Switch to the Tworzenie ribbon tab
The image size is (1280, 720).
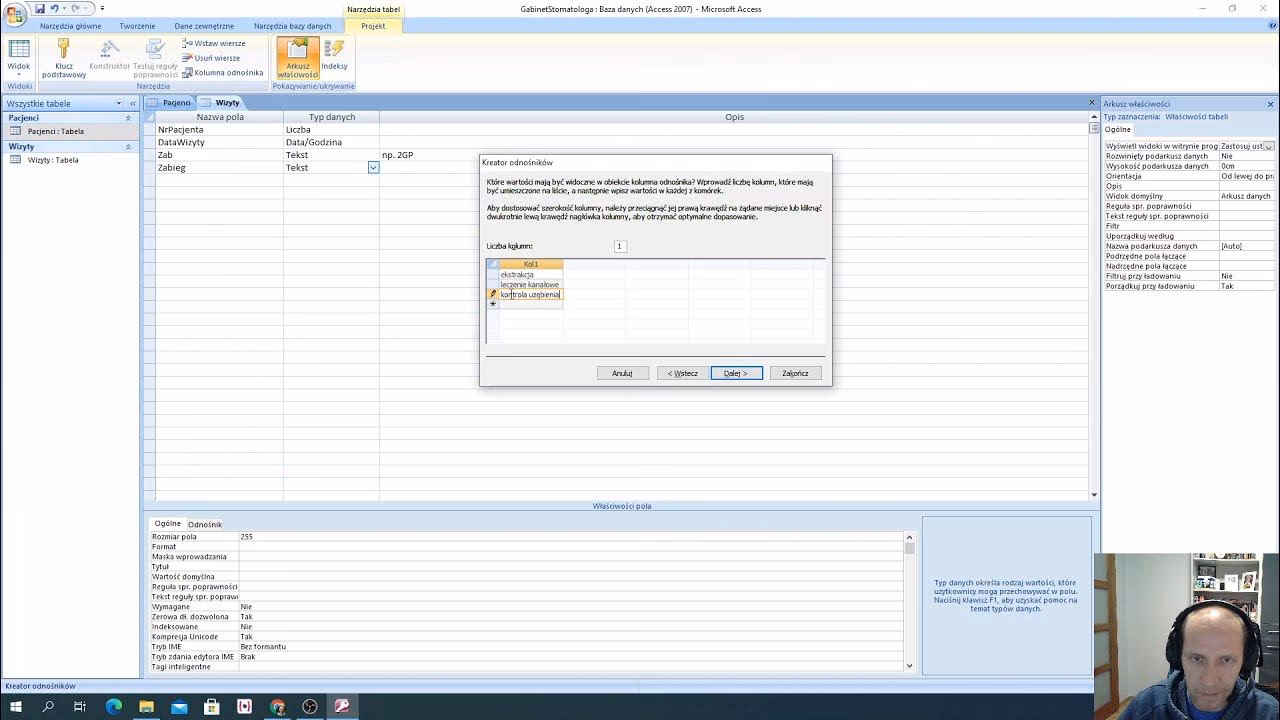coord(137,26)
